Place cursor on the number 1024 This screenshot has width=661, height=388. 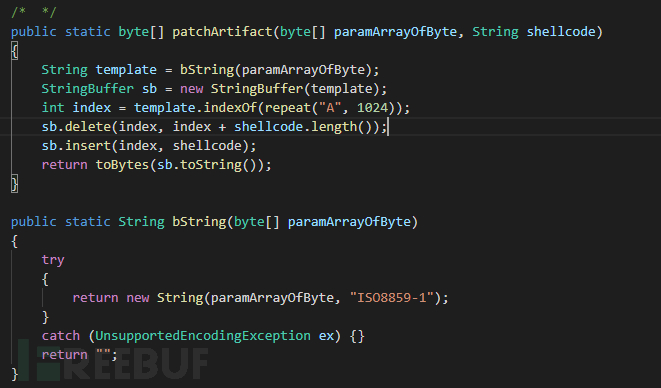[372, 108]
